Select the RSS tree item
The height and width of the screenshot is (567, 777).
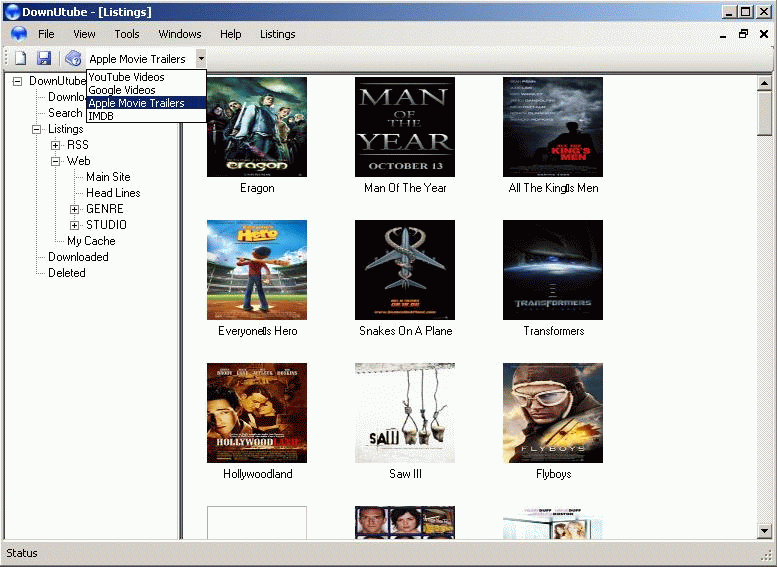pos(78,145)
